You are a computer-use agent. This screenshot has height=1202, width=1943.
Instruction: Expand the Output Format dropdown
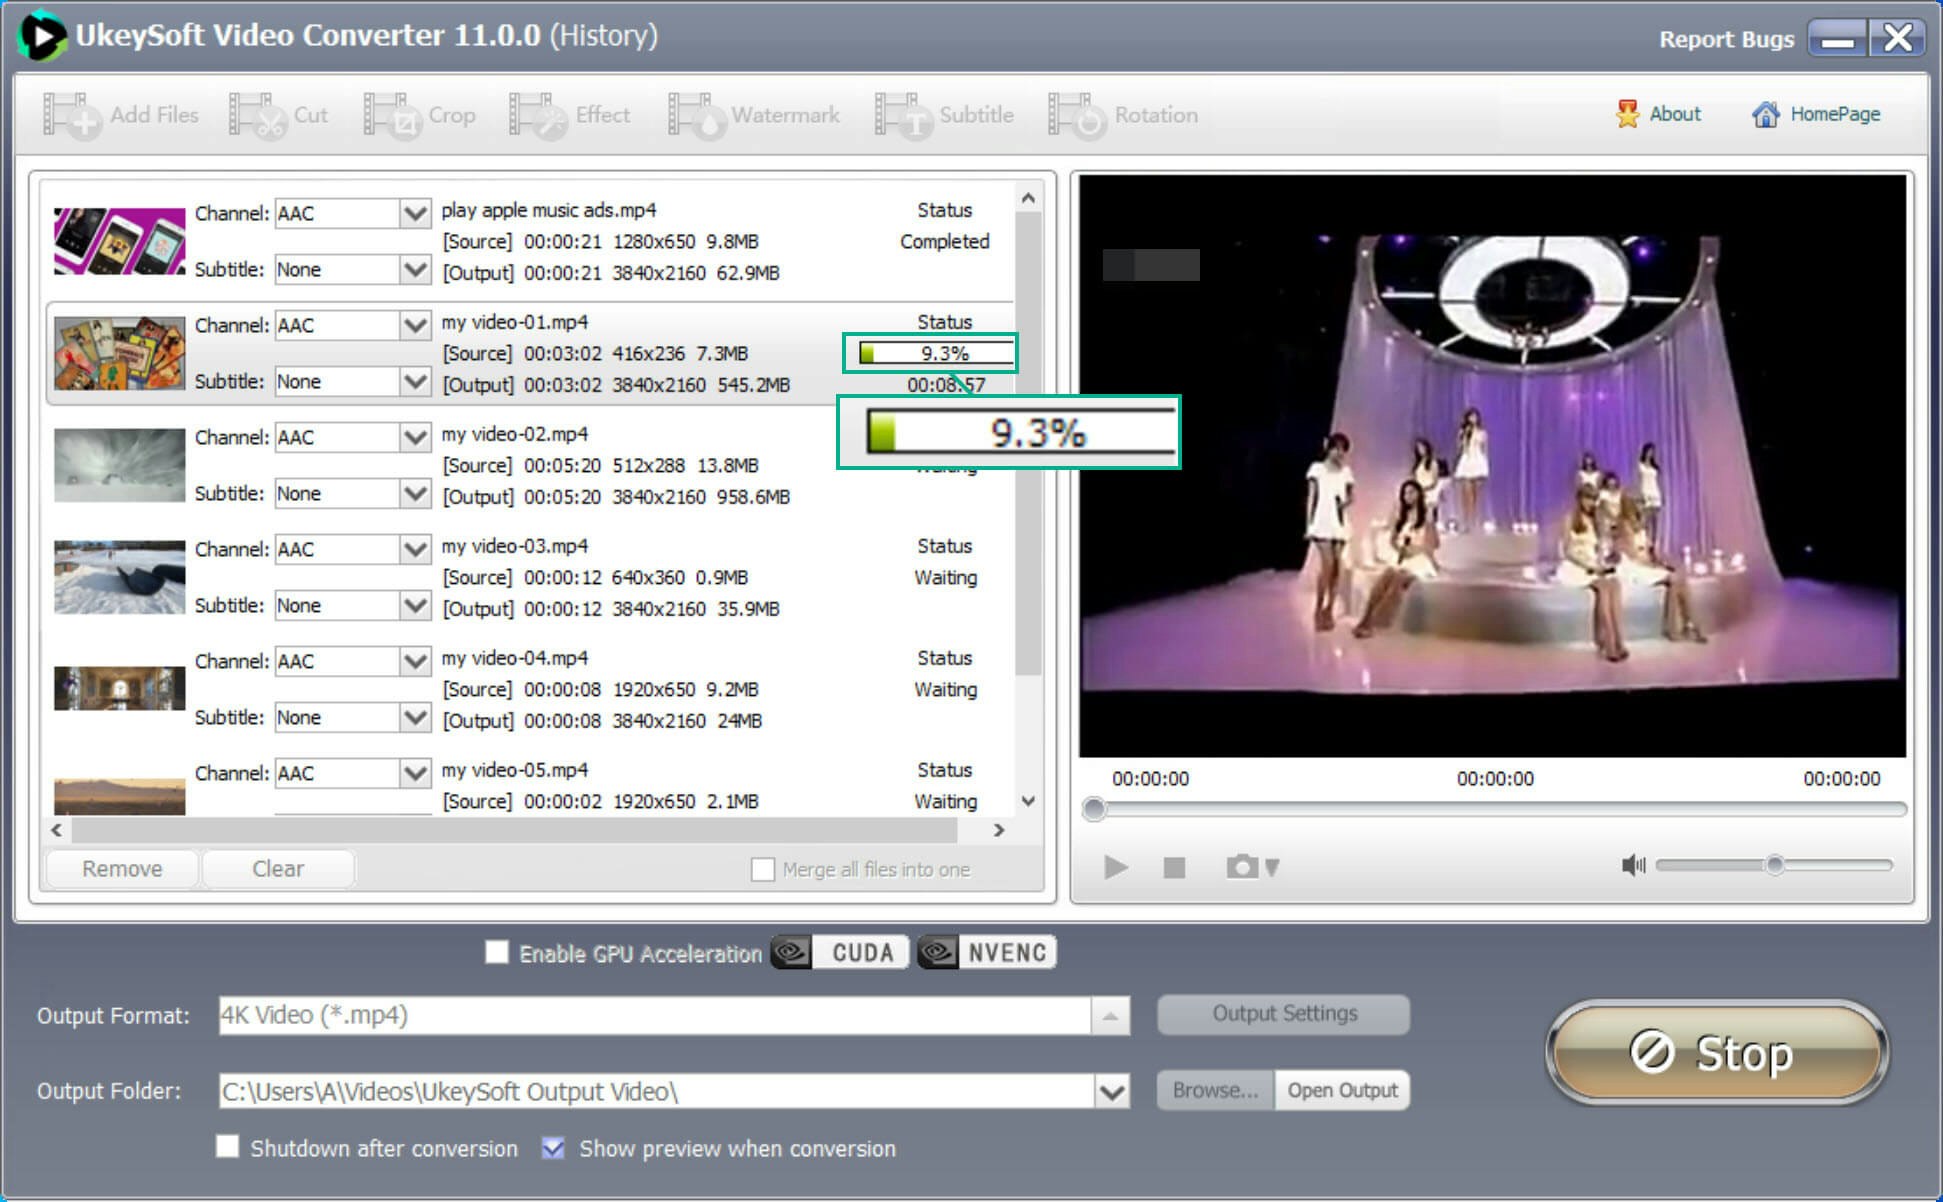click(x=1110, y=1016)
